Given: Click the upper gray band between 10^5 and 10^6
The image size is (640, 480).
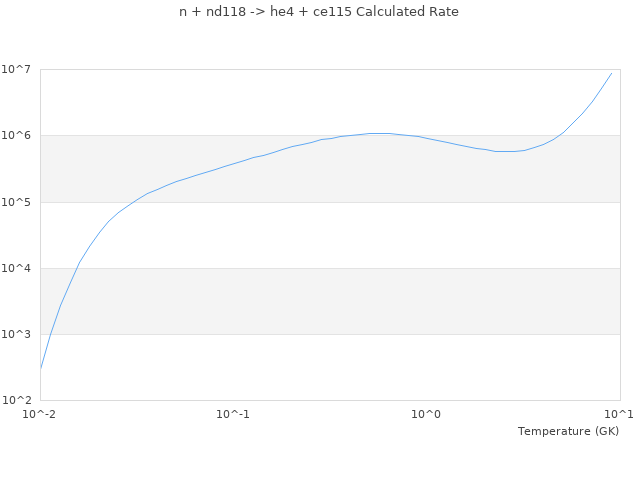Looking at the screenshot, I should pos(330,180).
